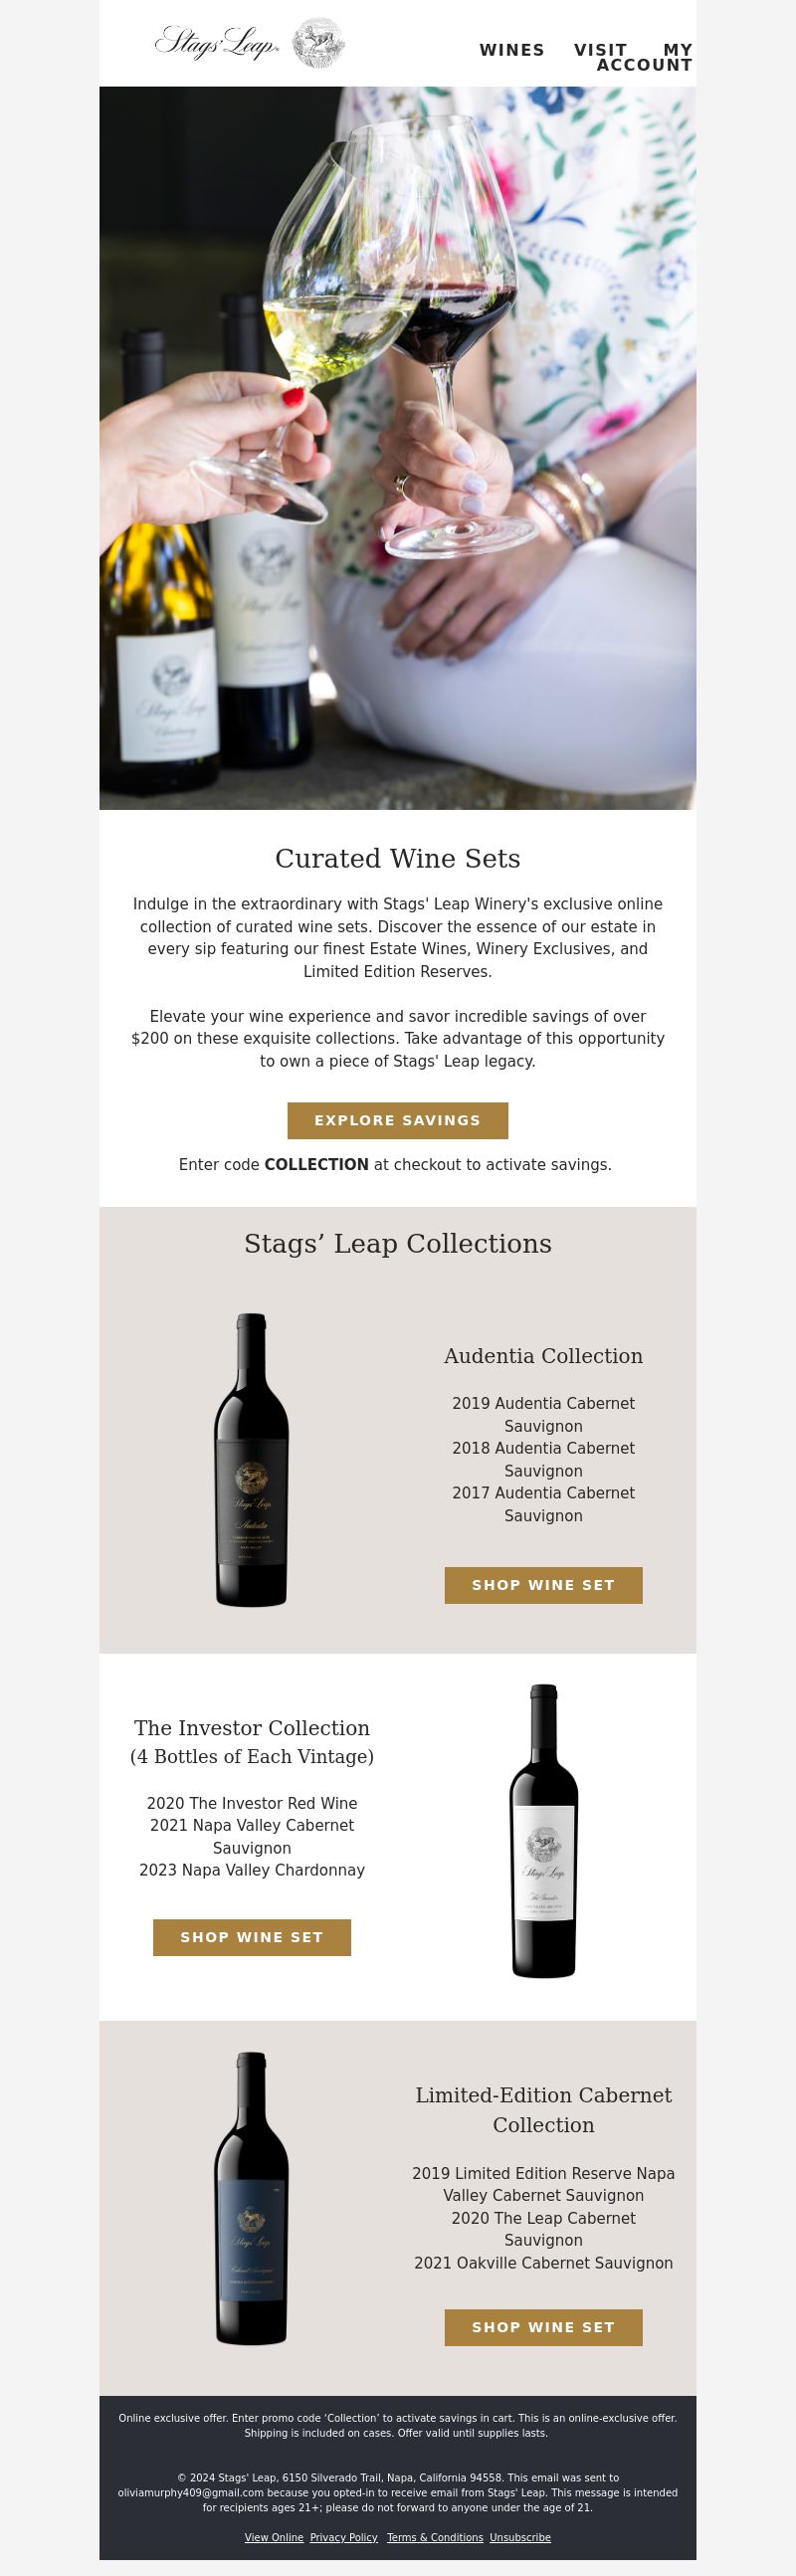Shop The Investor Collection wine set
The image size is (796, 2576).
252,1936
